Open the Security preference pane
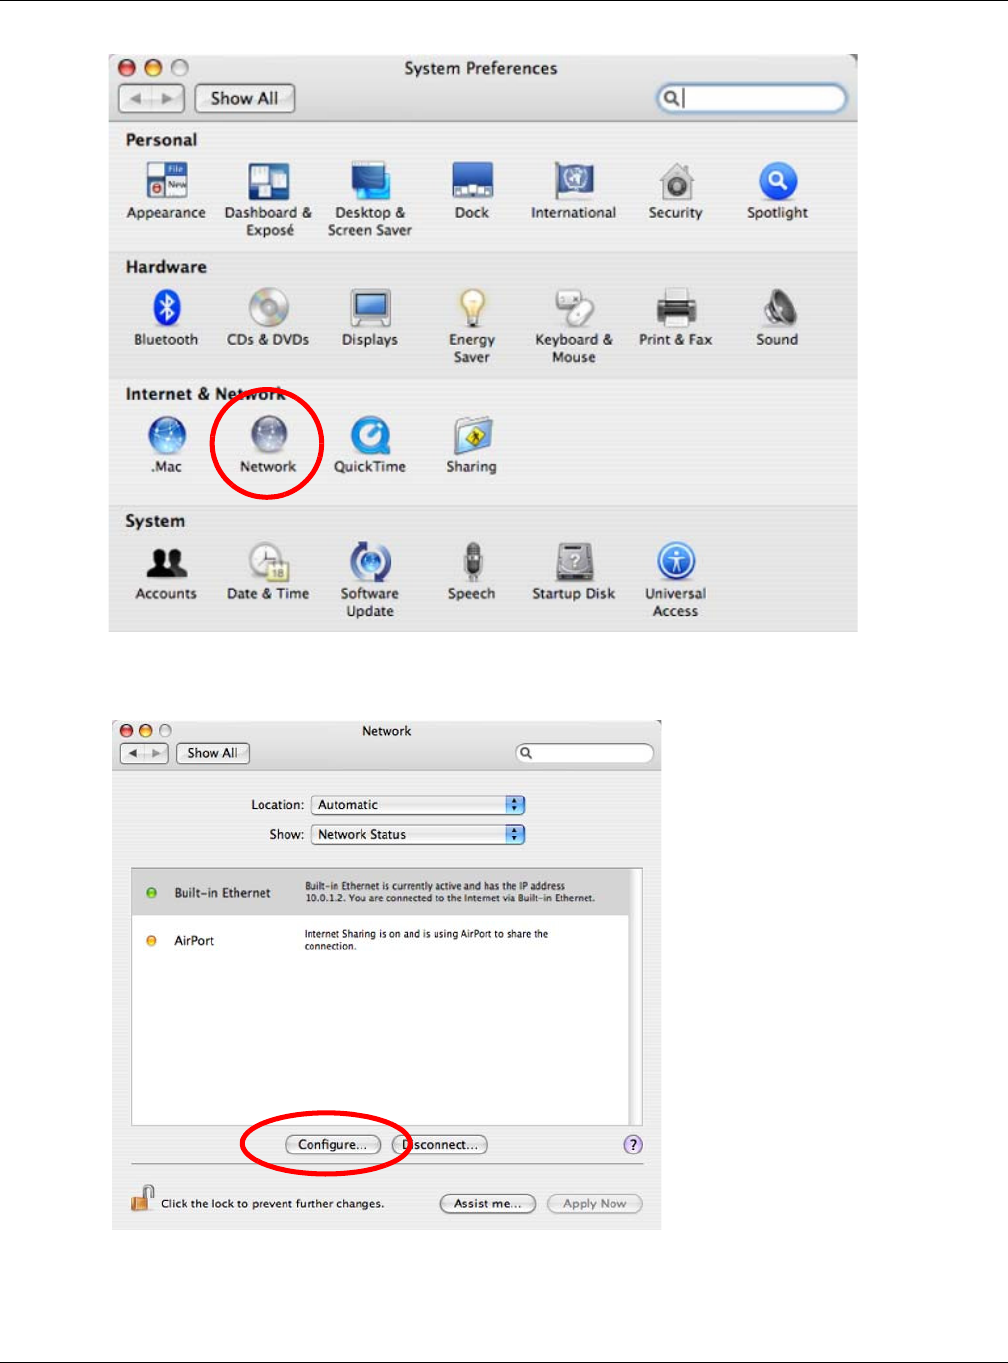This screenshot has width=1008, height=1363. pos(676,191)
